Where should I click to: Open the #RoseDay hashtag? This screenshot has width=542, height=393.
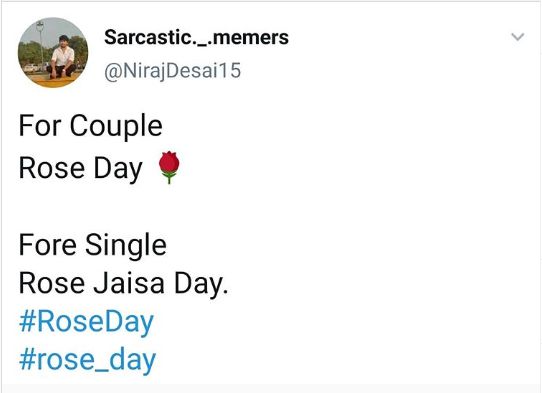[x=86, y=322]
